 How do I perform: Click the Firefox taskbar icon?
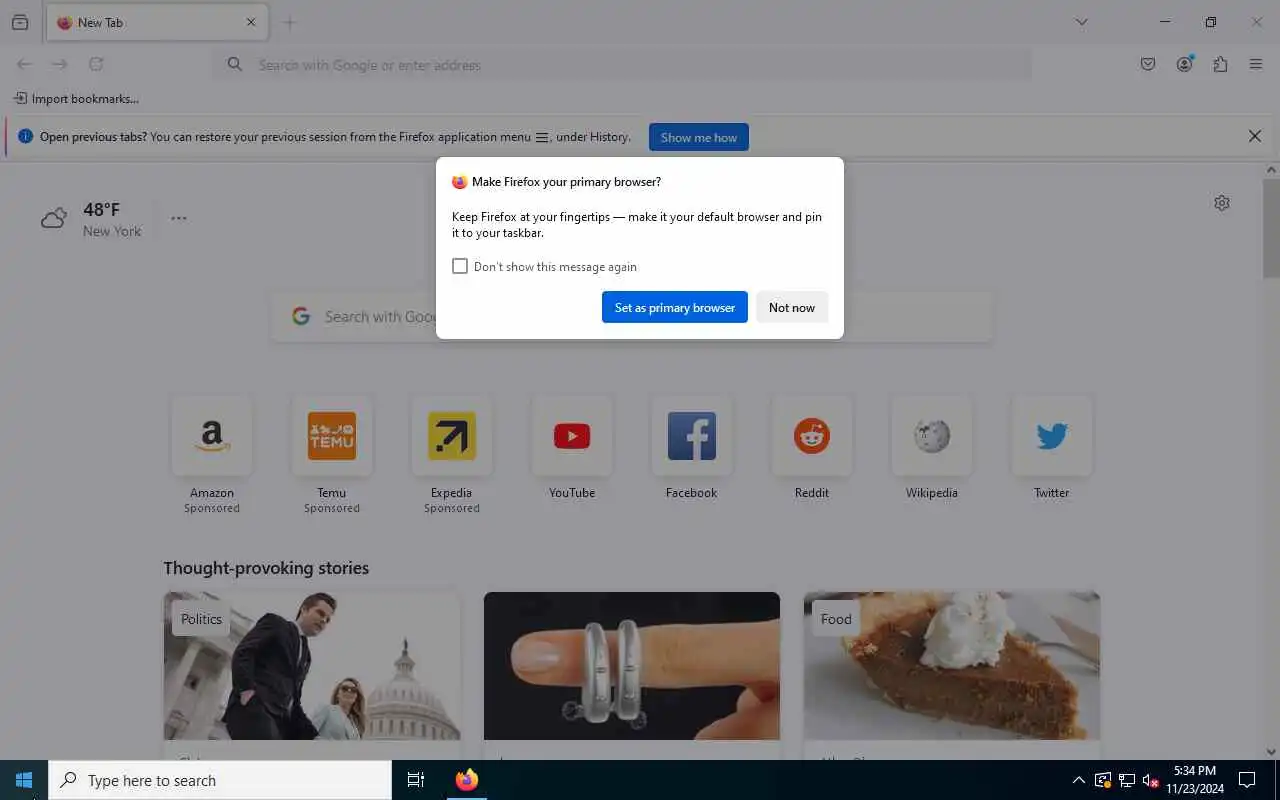click(467, 780)
